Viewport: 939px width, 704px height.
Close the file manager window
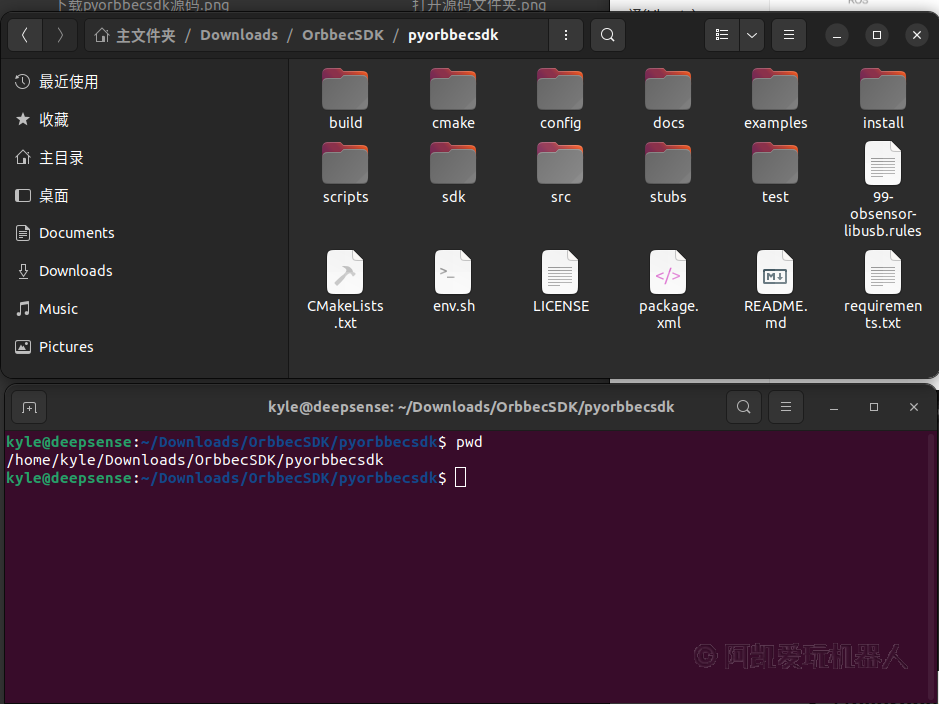(x=916, y=35)
